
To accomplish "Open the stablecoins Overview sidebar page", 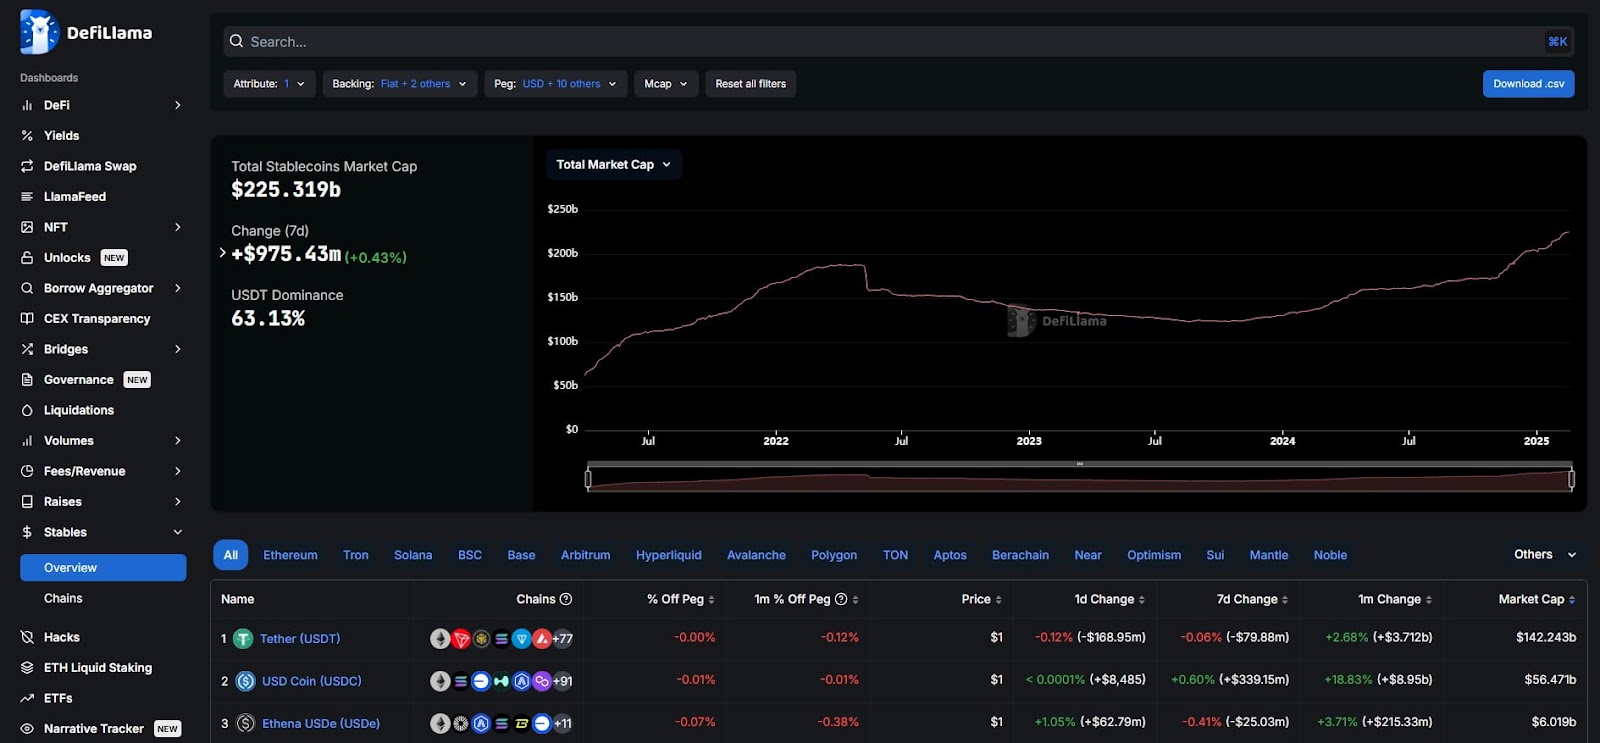I will point(103,568).
